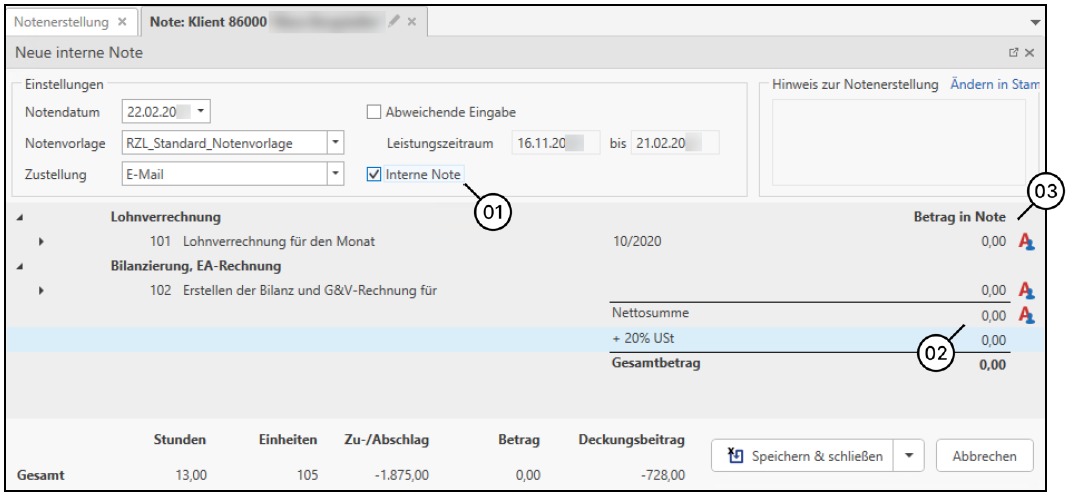Click pencil icon in Note Klient tab
Image resolution: width=1068 pixels, height=498 pixels.
click(394, 22)
